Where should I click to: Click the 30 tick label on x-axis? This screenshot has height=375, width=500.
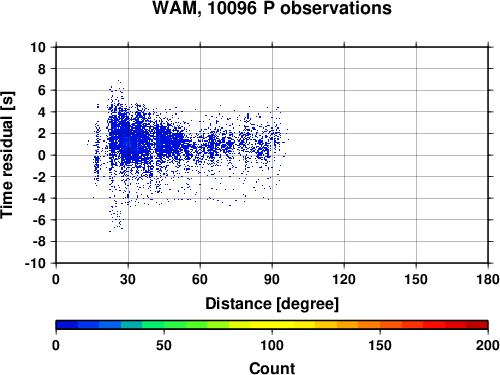128,279
